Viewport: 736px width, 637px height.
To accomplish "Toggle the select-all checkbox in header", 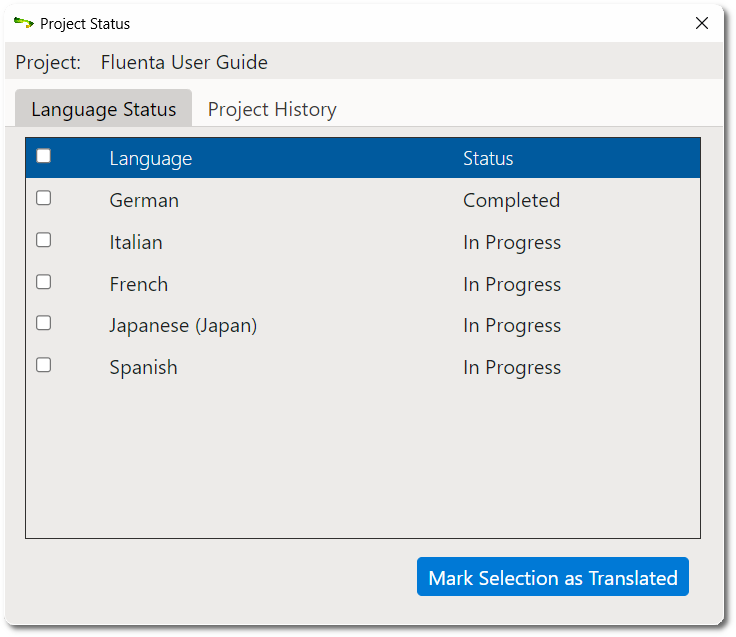I will [x=44, y=156].
